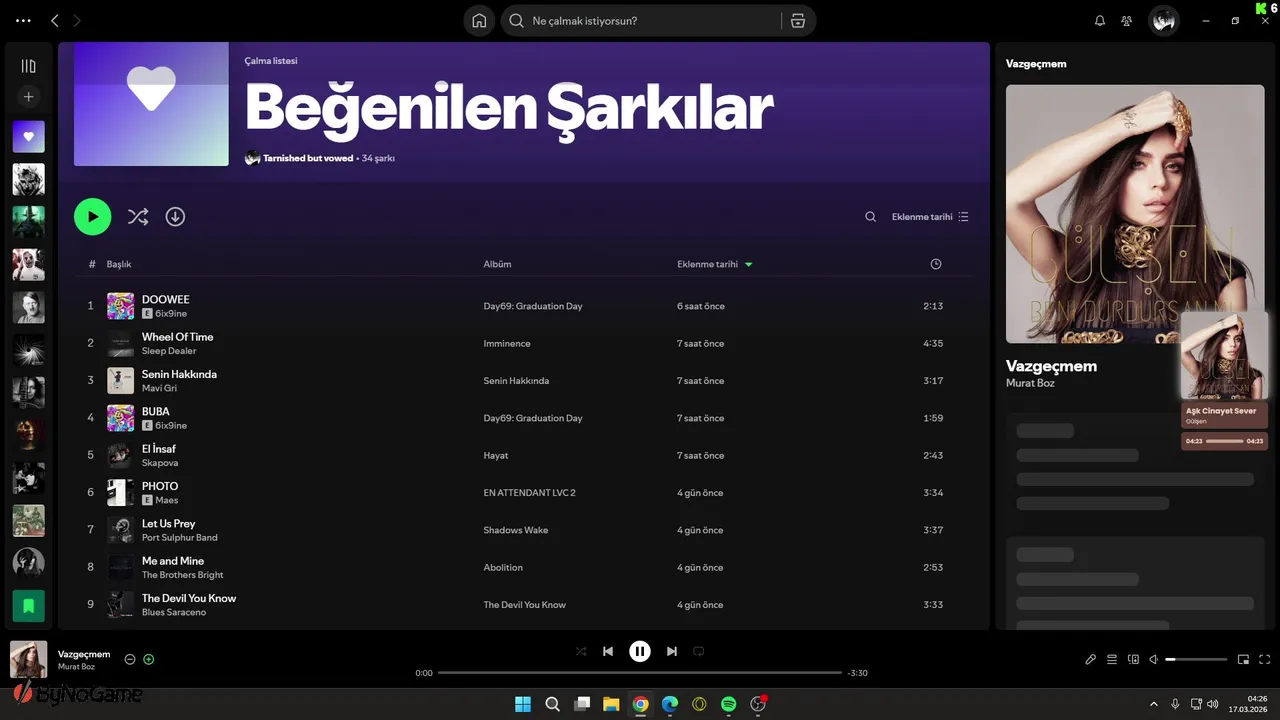Viewport: 1280px width, 720px height.
Task: Sort by the Başlık column header
Action: coord(119,264)
